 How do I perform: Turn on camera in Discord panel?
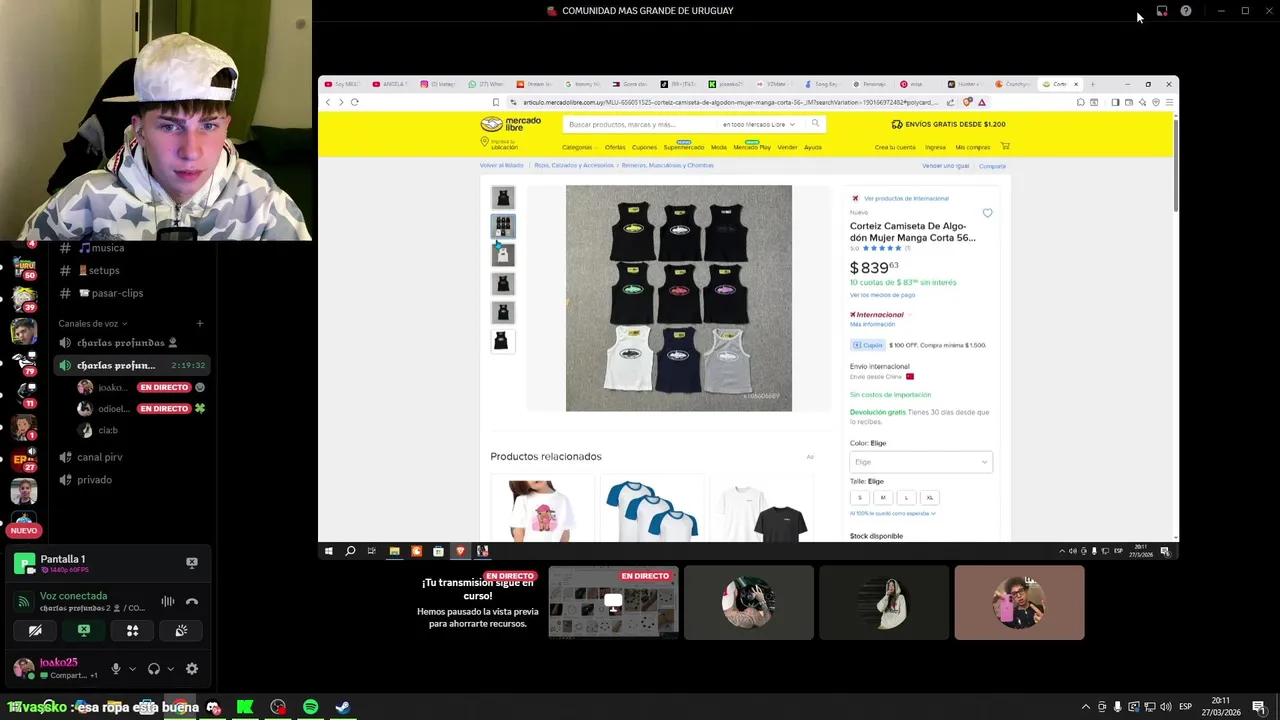35,631
